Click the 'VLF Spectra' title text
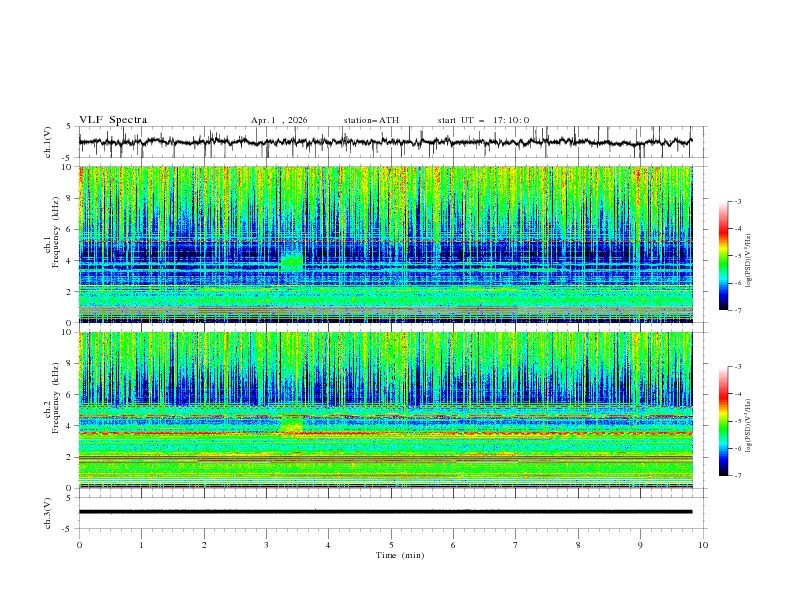 113,120
